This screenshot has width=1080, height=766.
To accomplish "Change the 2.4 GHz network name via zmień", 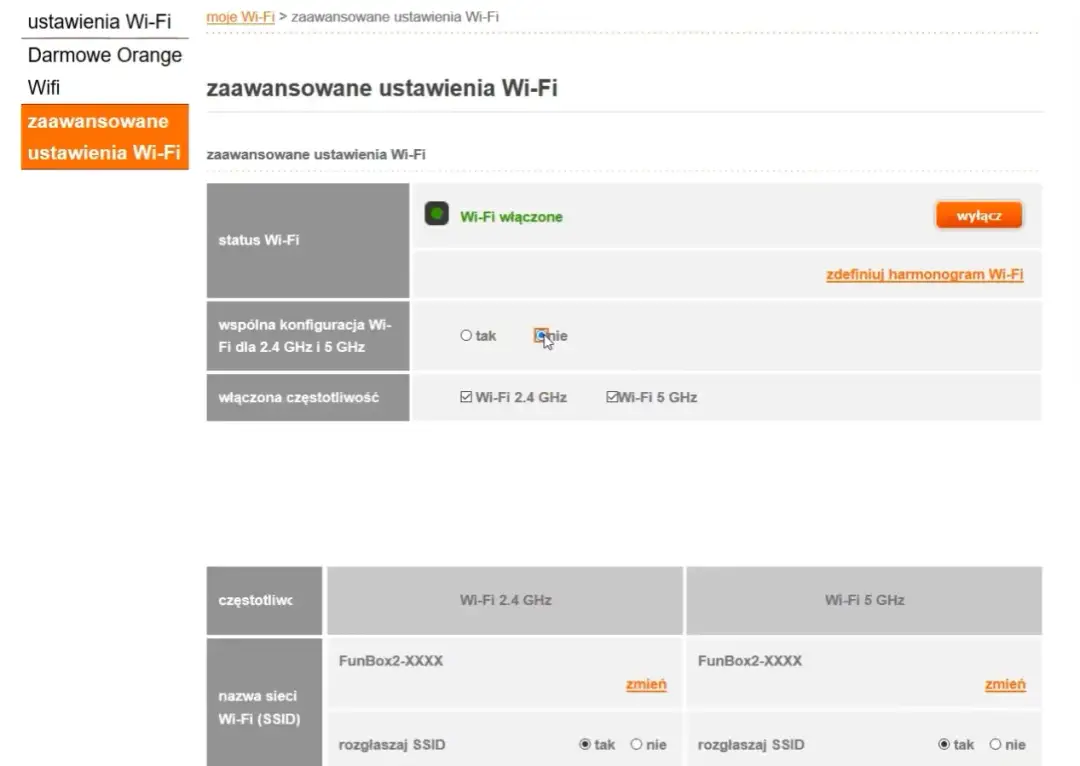I will [x=645, y=684].
